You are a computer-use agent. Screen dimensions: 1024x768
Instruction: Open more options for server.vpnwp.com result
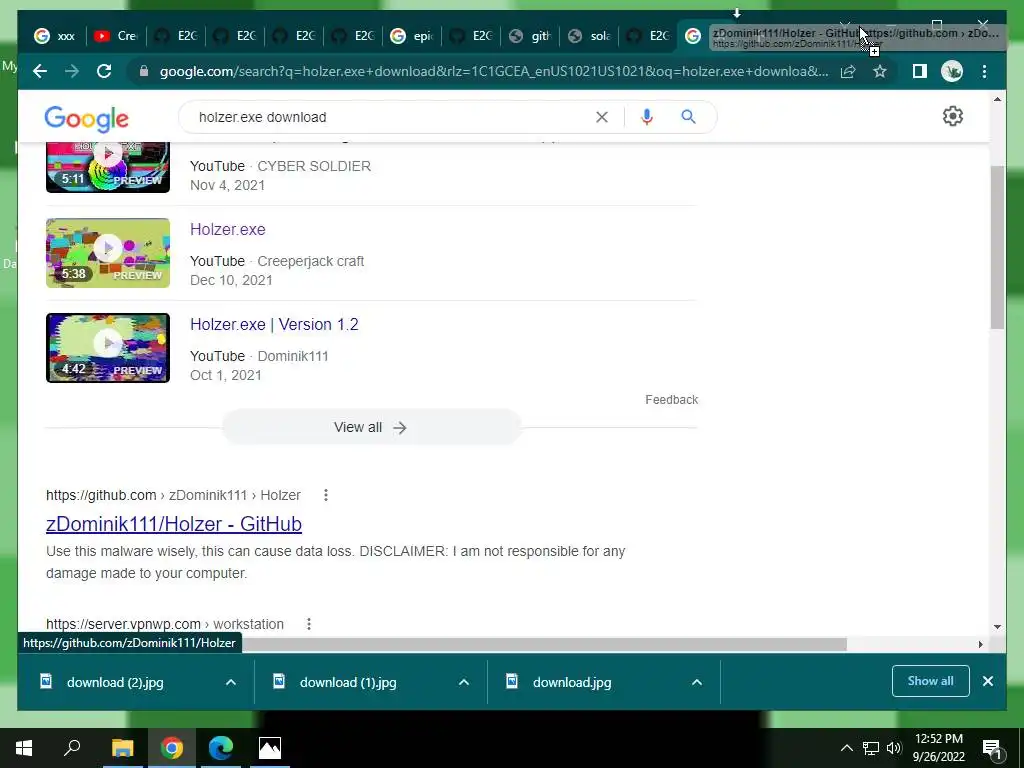pyautogui.click(x=309, y=624)
